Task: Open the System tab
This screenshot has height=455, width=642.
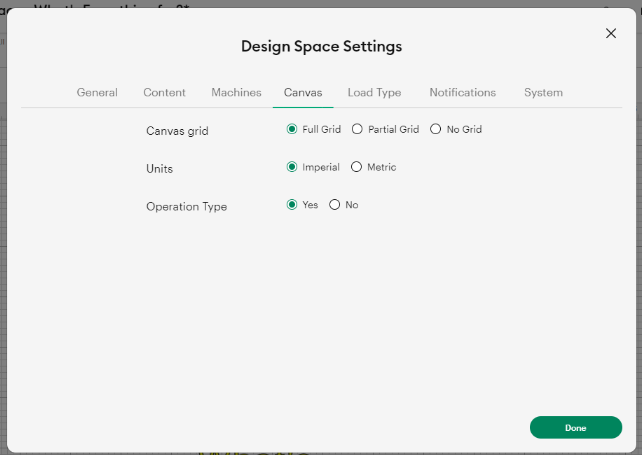Action: point(543,93)
